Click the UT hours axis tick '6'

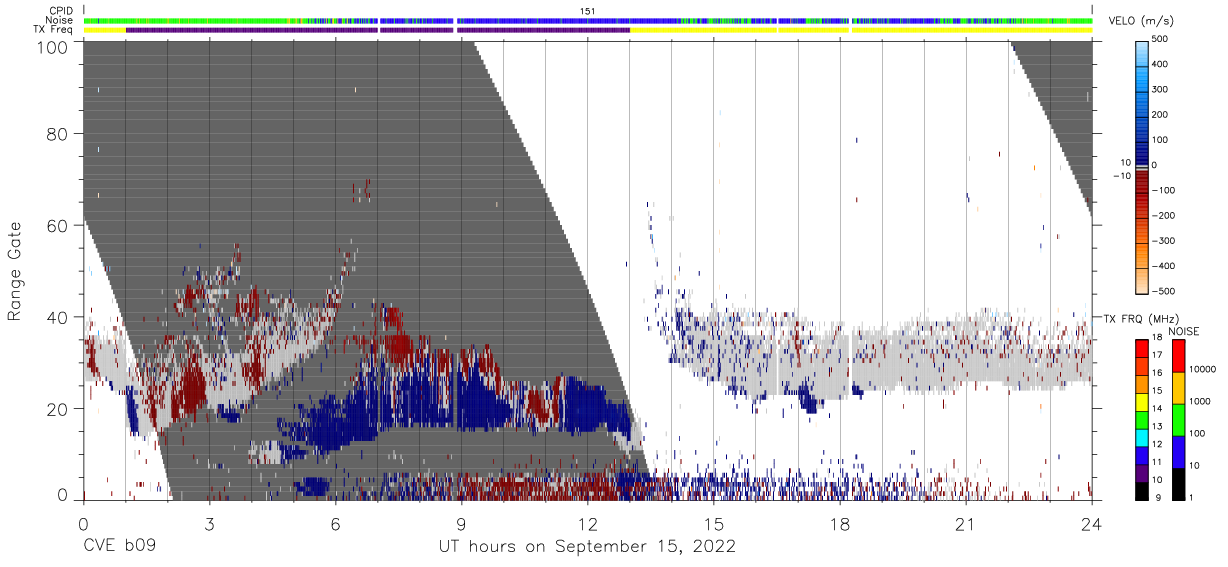coord(335,524)
